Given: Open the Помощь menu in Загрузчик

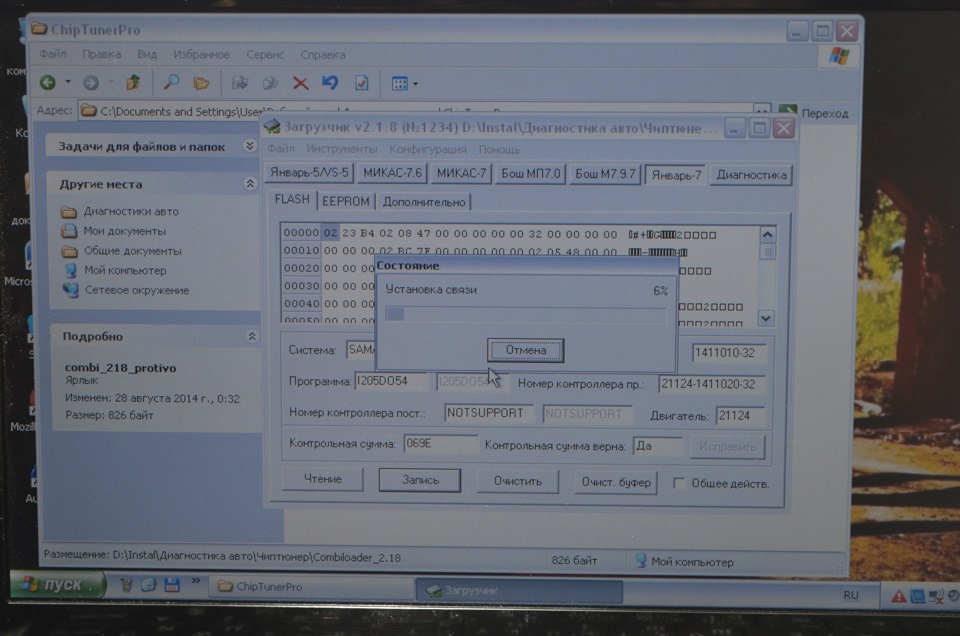Looking at the screenshot, I should (499, 149).
